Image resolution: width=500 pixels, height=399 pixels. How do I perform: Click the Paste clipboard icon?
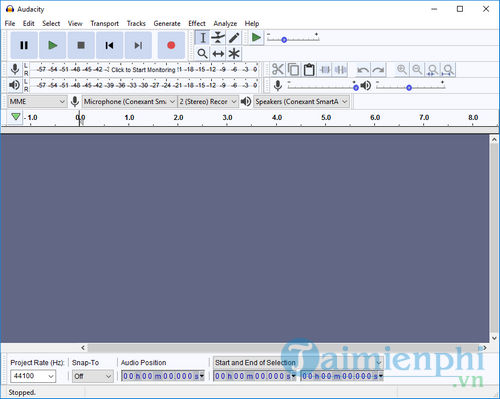pos(309,69)
